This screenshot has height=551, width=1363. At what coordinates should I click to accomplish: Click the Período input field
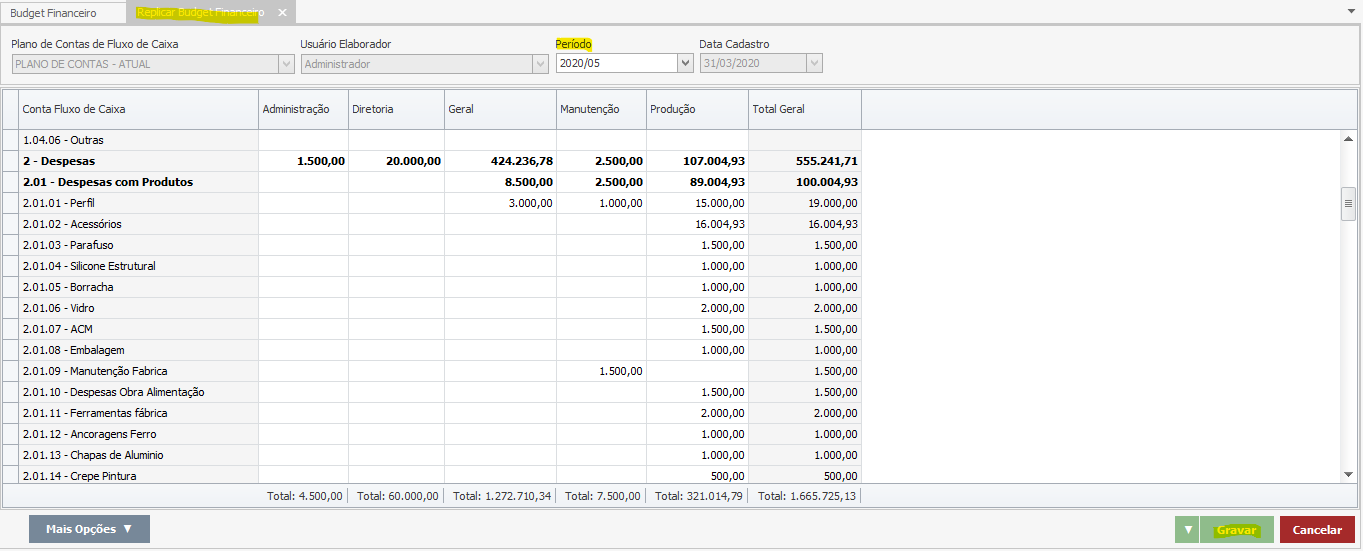[616, 64]
